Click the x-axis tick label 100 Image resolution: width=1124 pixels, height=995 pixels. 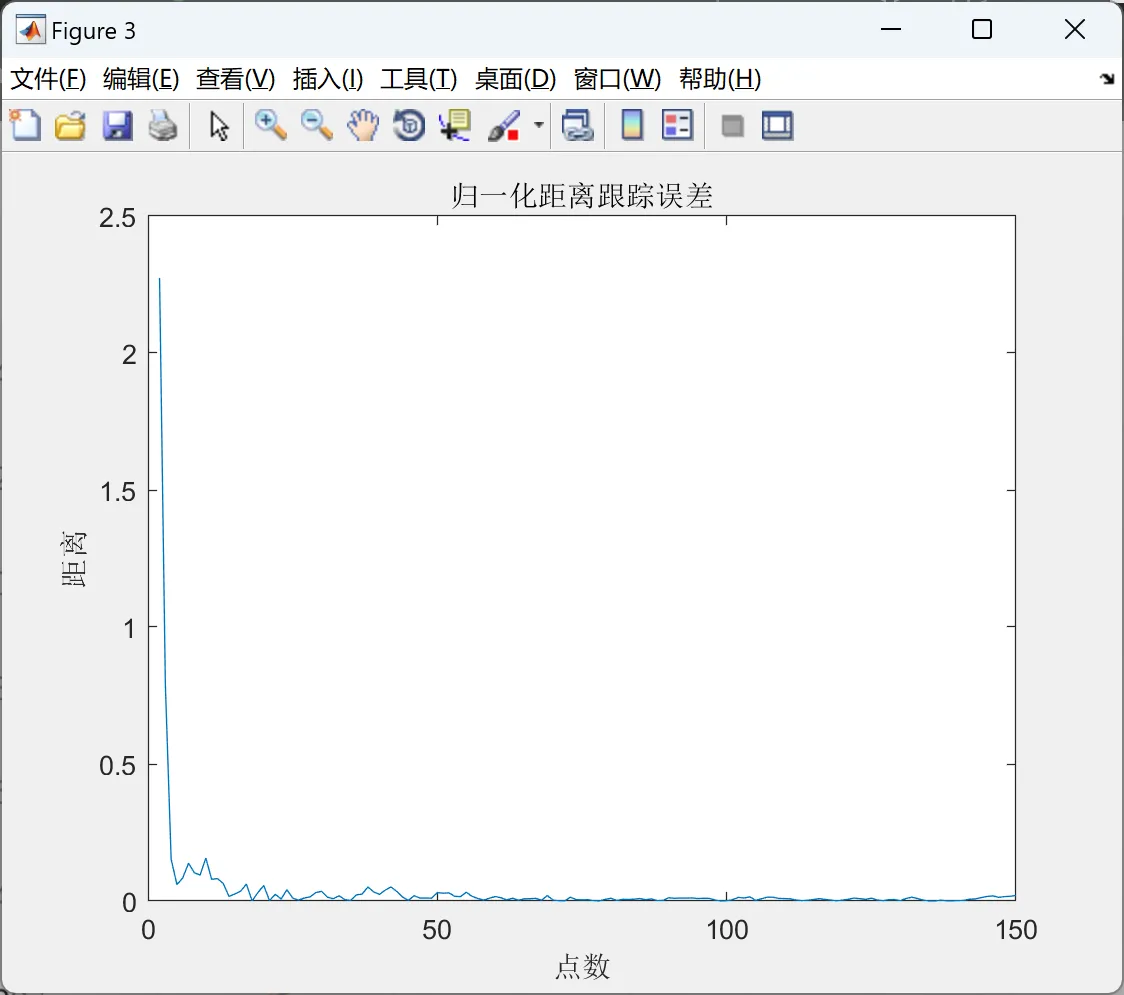727,930
